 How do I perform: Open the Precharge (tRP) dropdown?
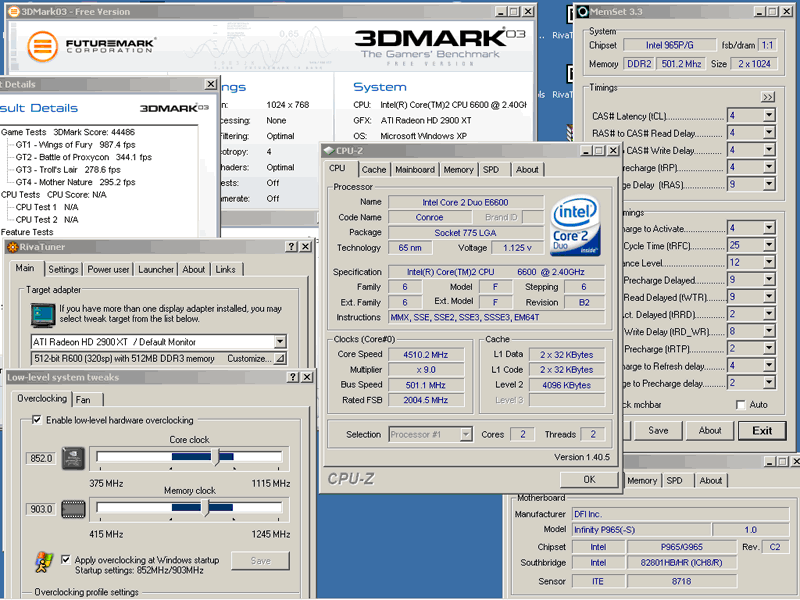pyautogui.click(x=769, y=167)
